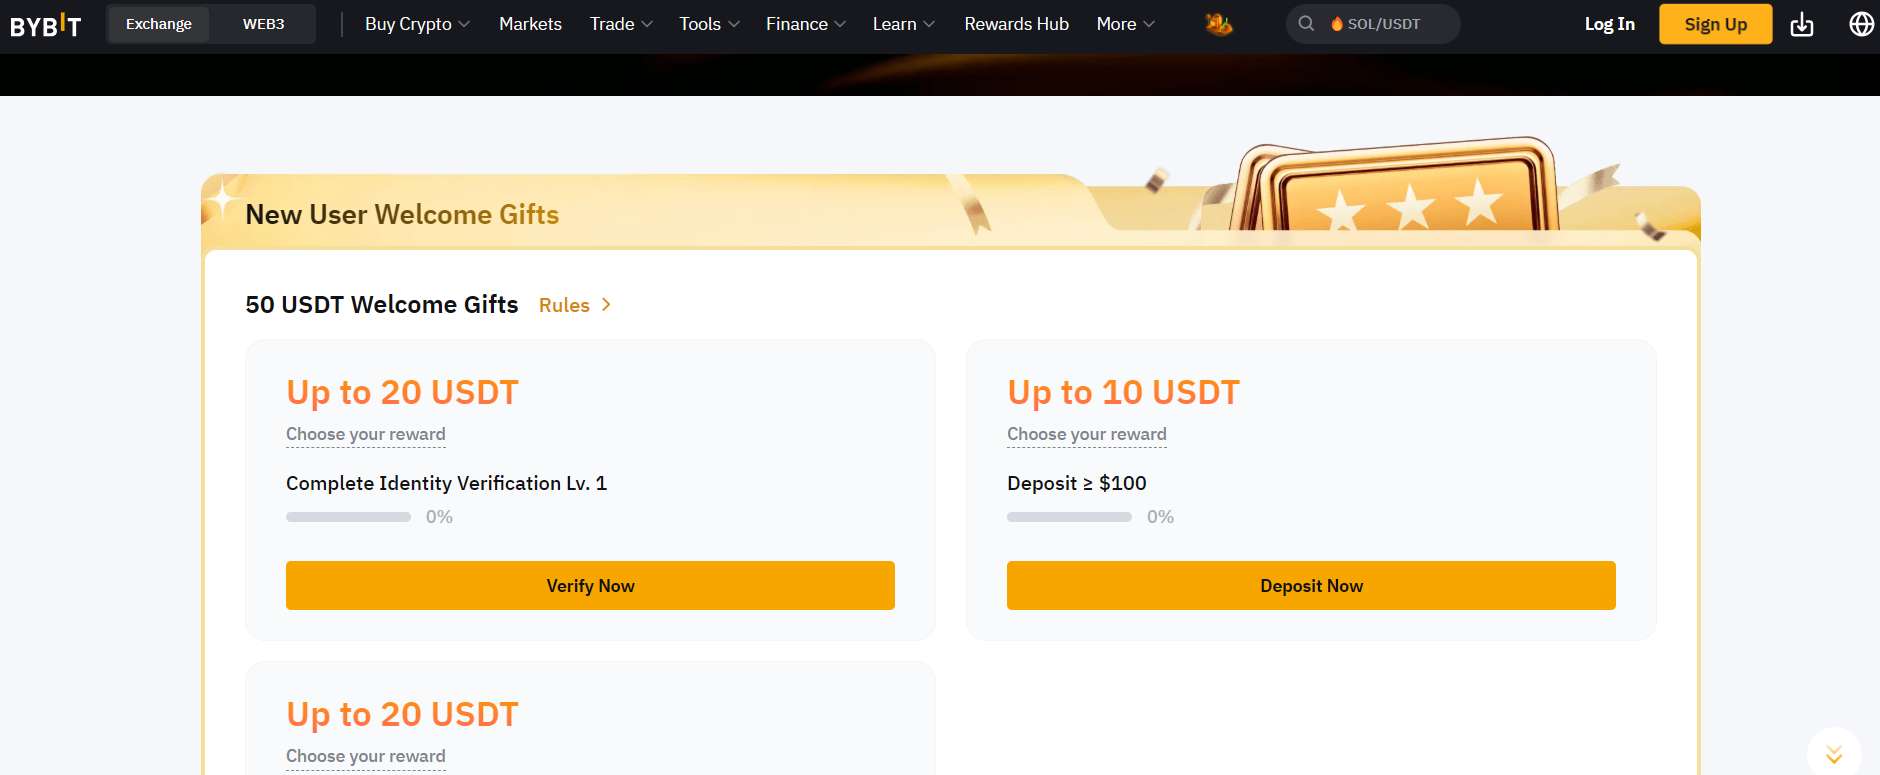Open Rewards Hub page
The width and height of the screenshot is (1880, 775).
[x=1016, y=24]
